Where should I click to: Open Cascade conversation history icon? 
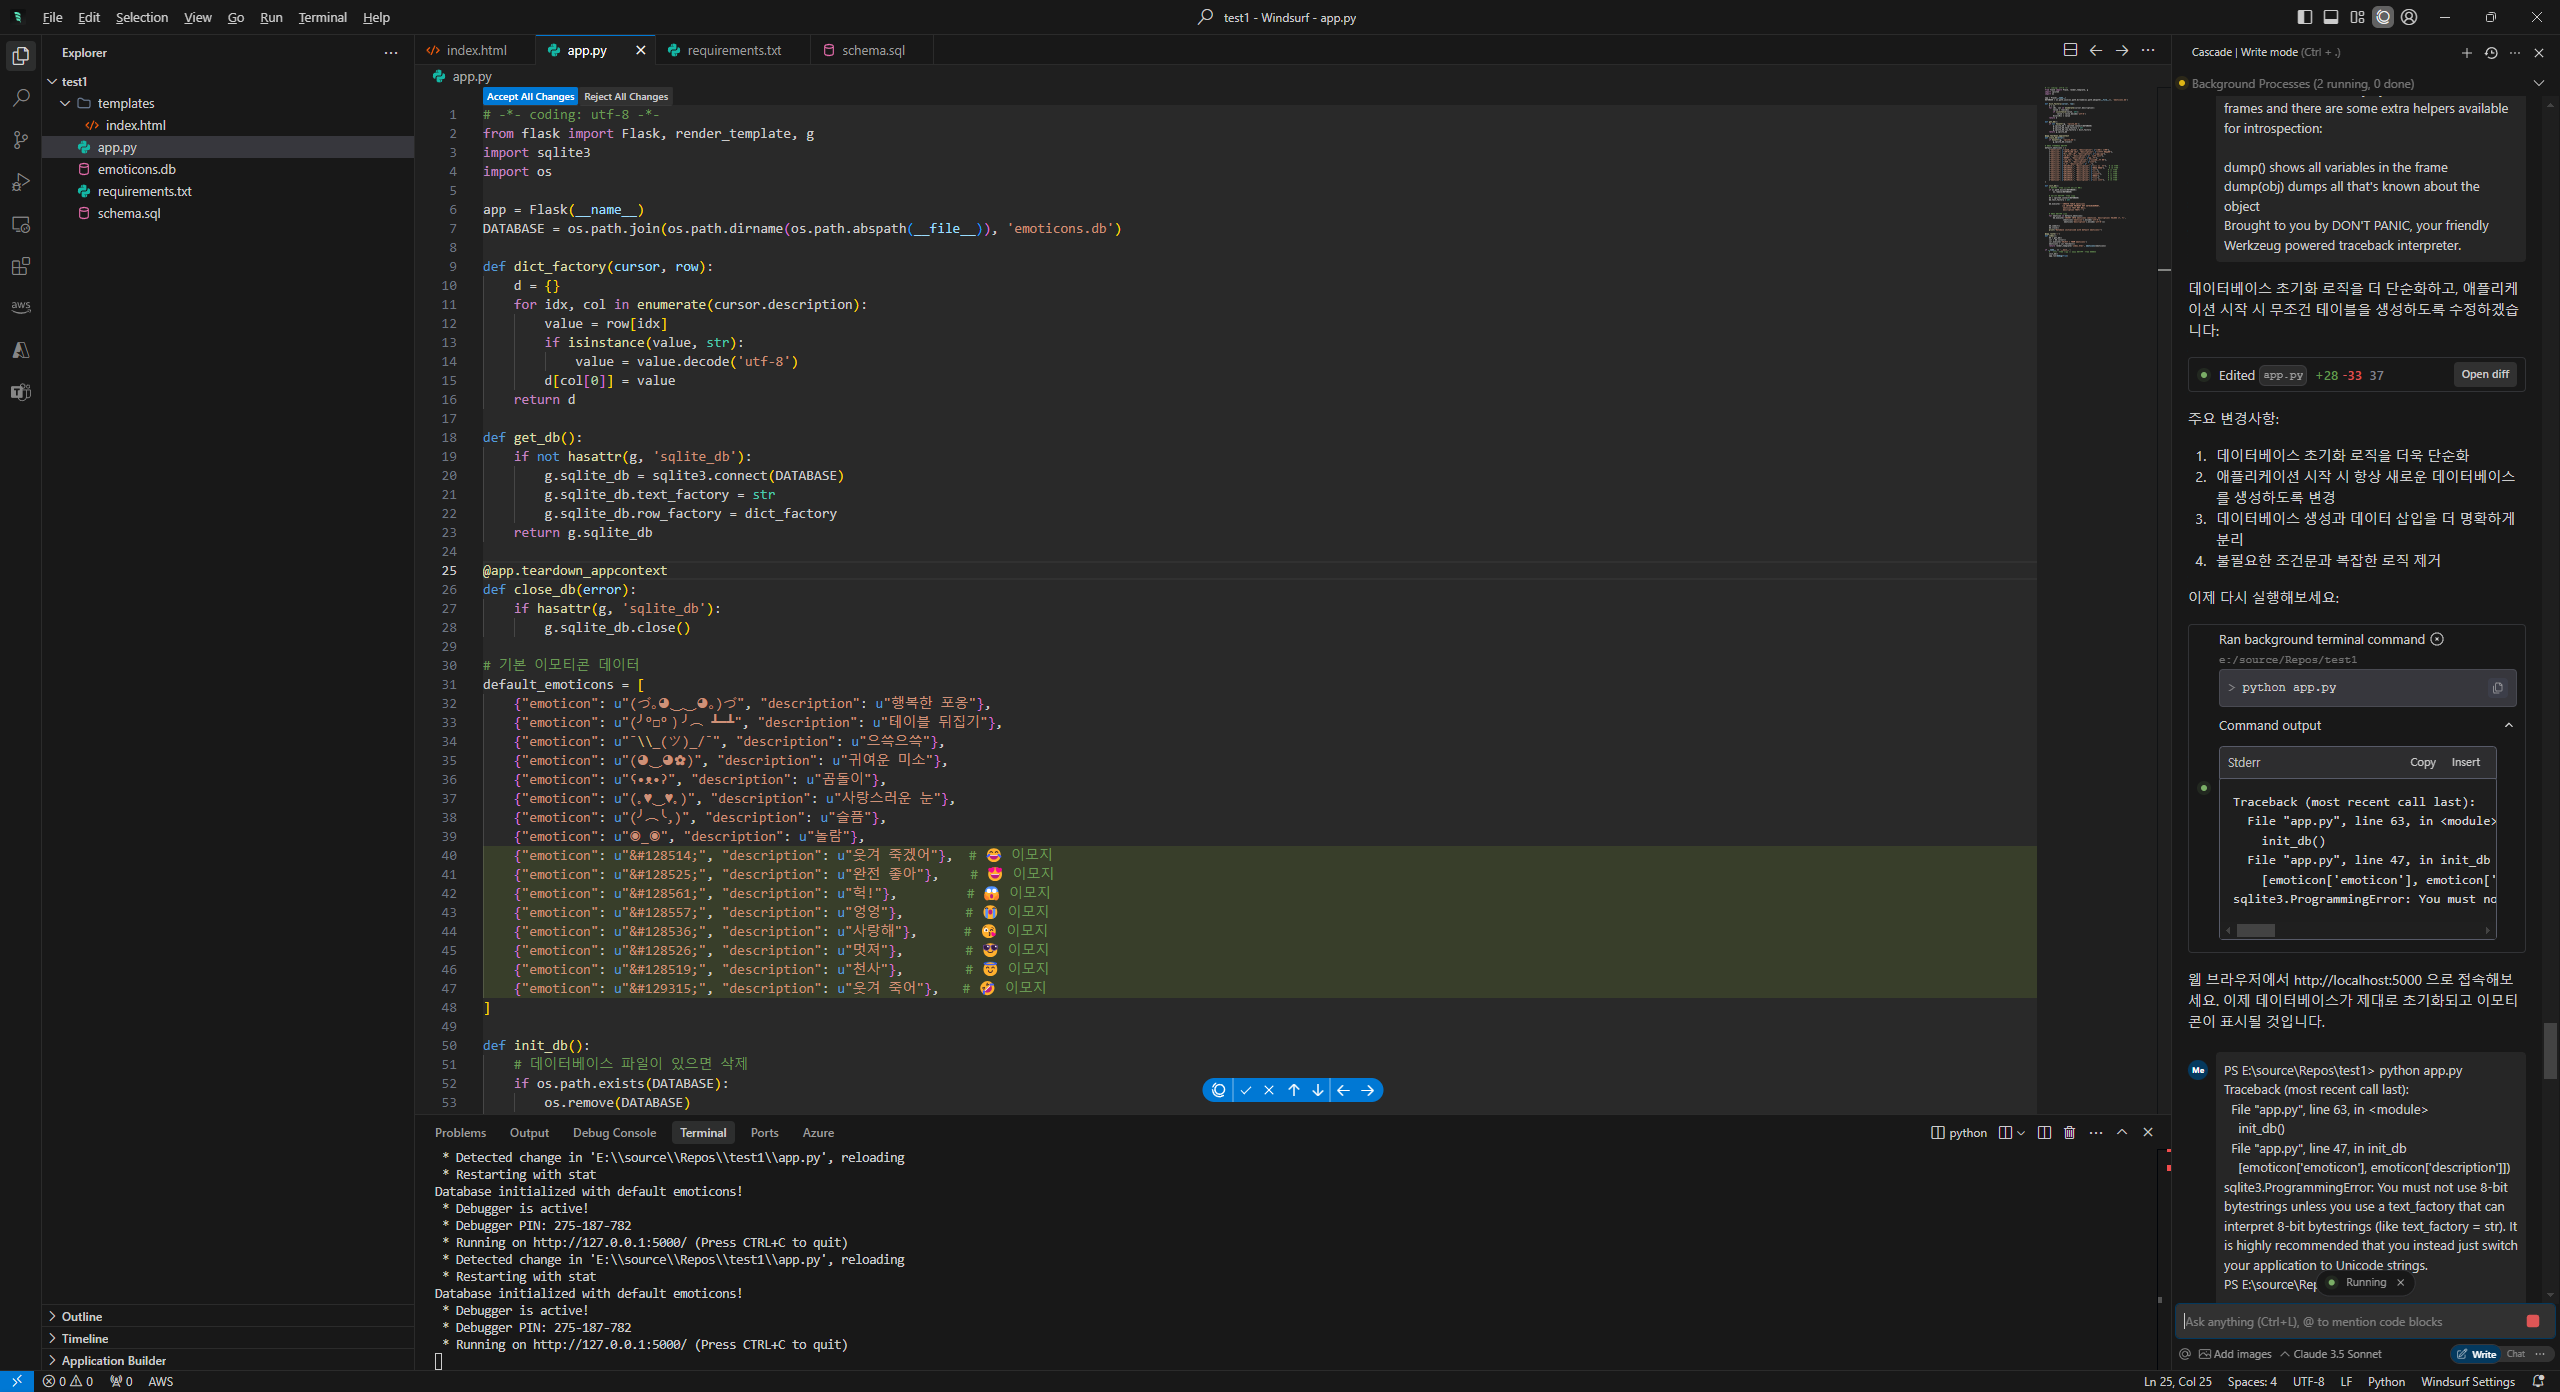2491,52
